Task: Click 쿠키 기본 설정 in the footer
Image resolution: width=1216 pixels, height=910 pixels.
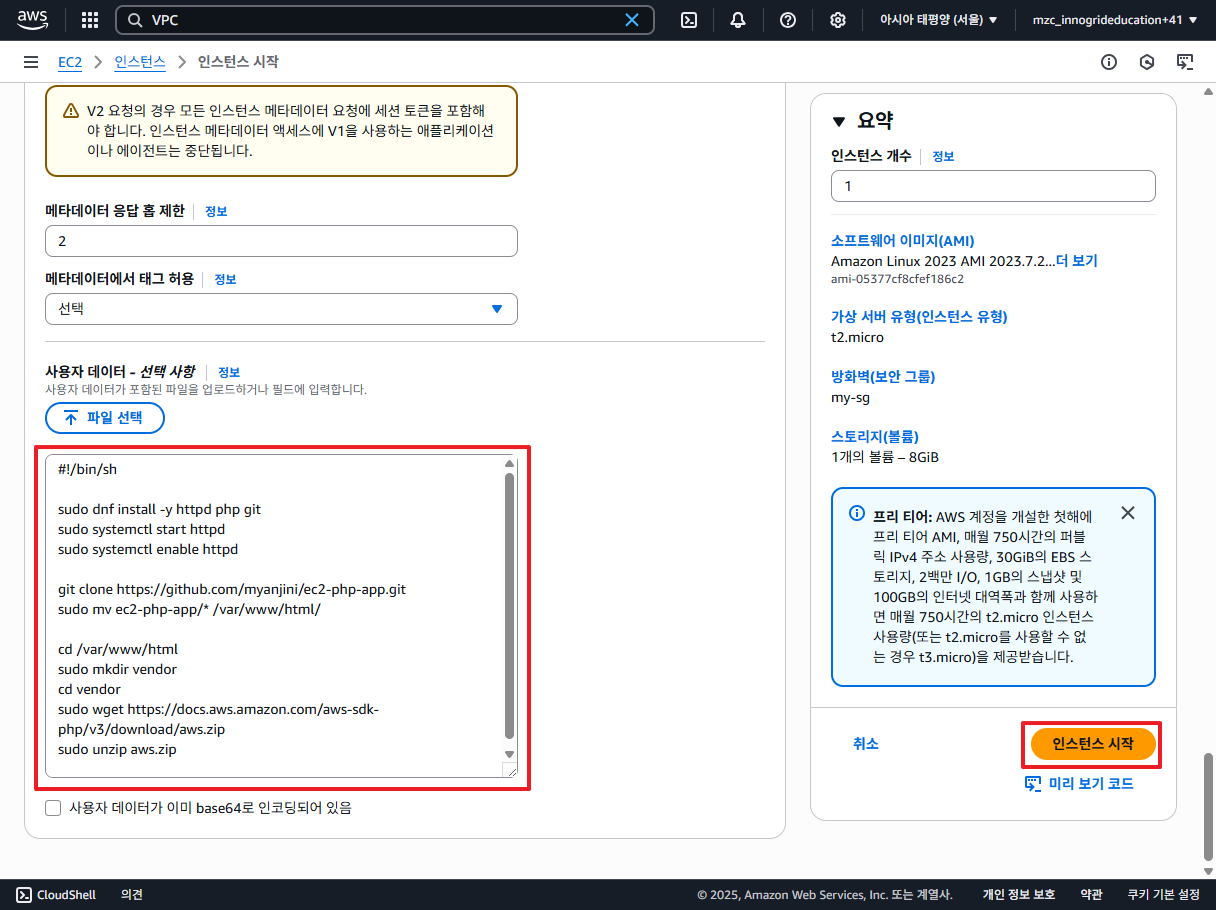Action: tap(1163, 895)
